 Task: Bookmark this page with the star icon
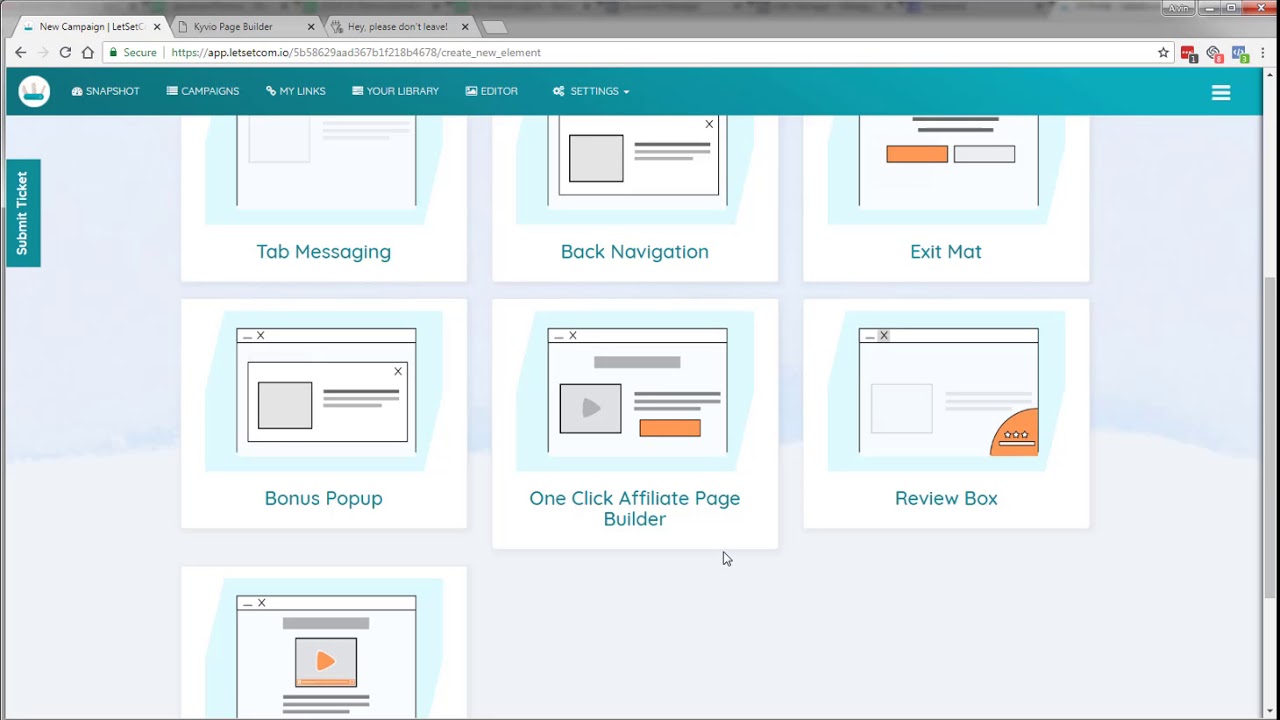coord(1163,53)
